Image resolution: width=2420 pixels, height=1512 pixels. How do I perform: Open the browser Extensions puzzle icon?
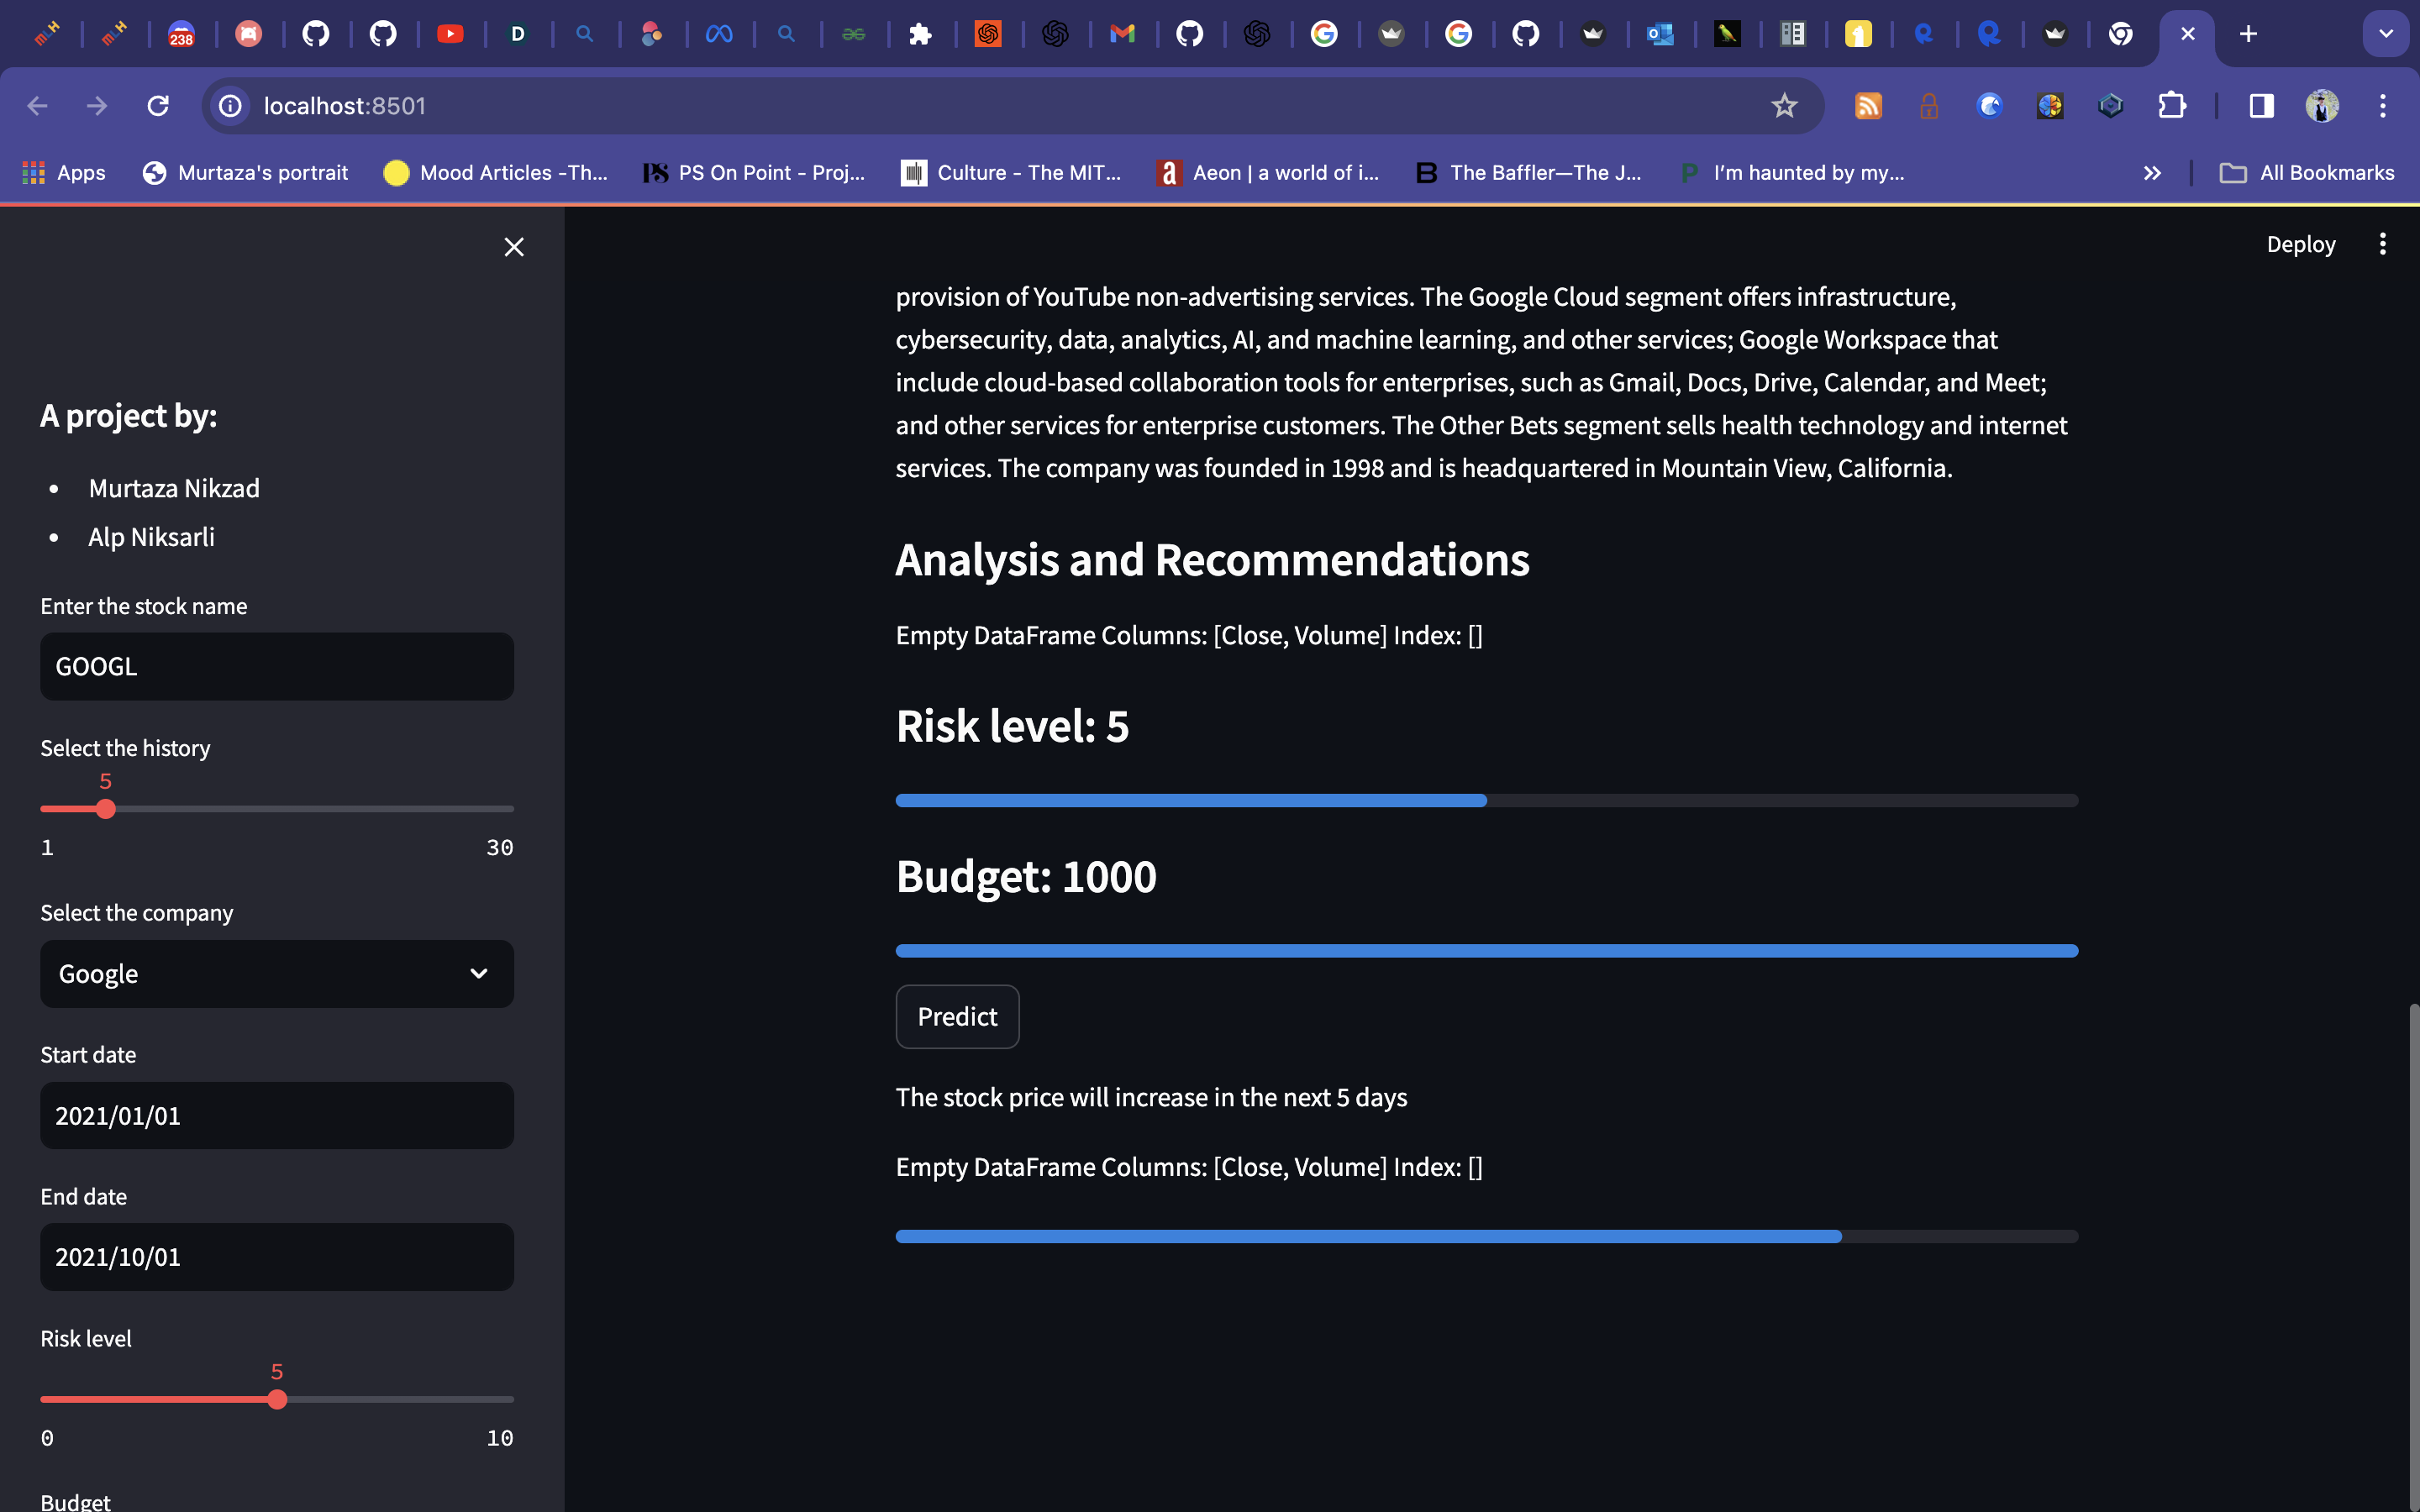(2171, 106)
